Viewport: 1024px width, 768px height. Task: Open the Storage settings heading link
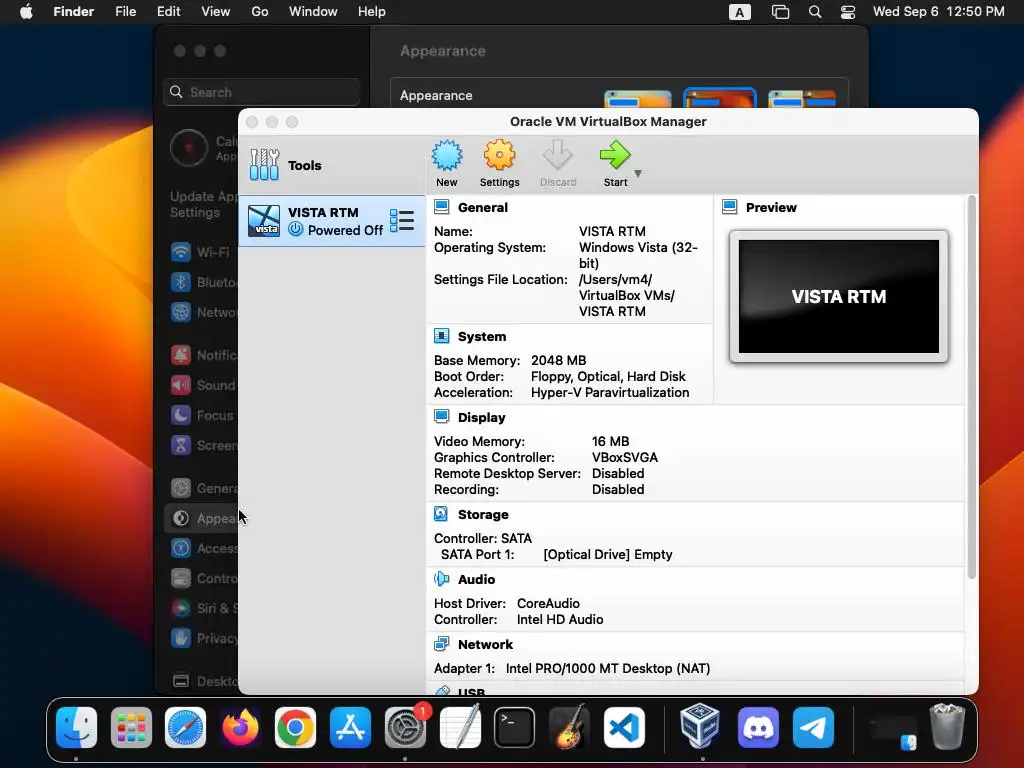click(483, 515)
